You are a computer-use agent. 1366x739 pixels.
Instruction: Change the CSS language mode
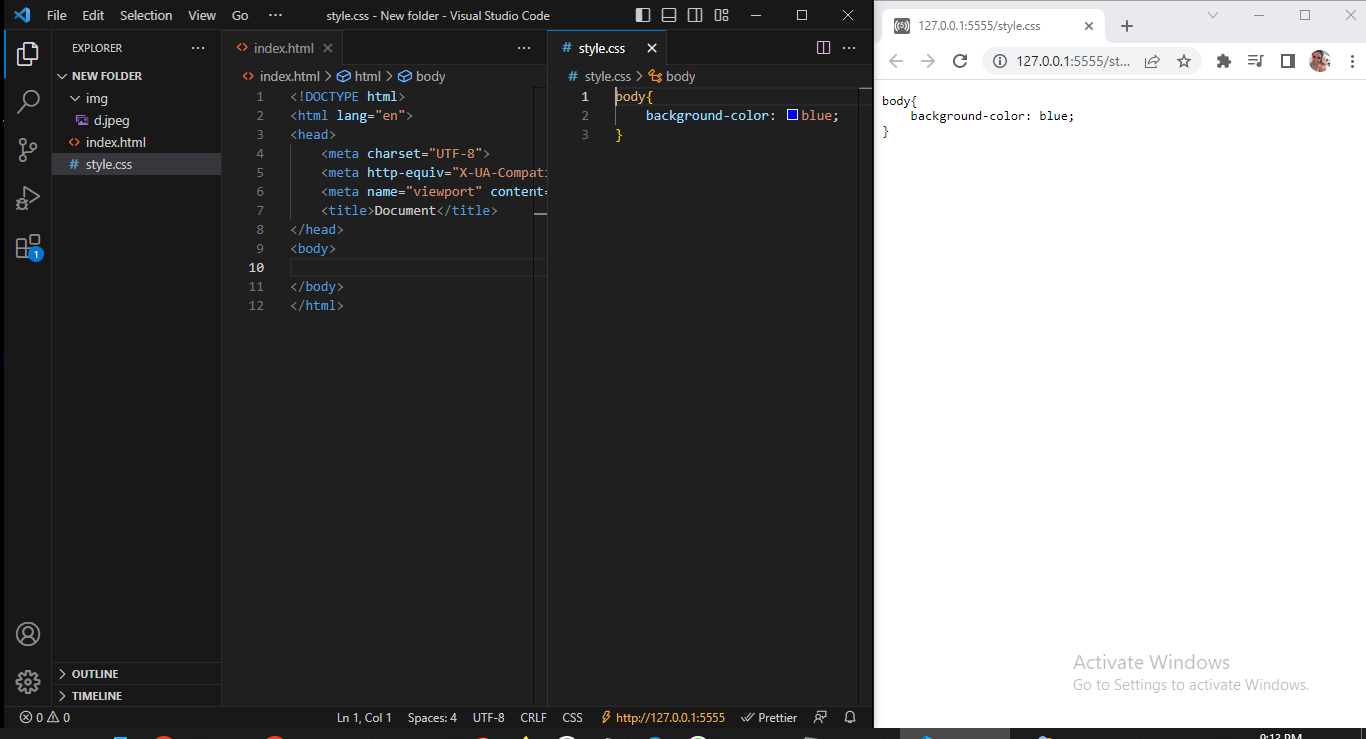coord(572,717)
